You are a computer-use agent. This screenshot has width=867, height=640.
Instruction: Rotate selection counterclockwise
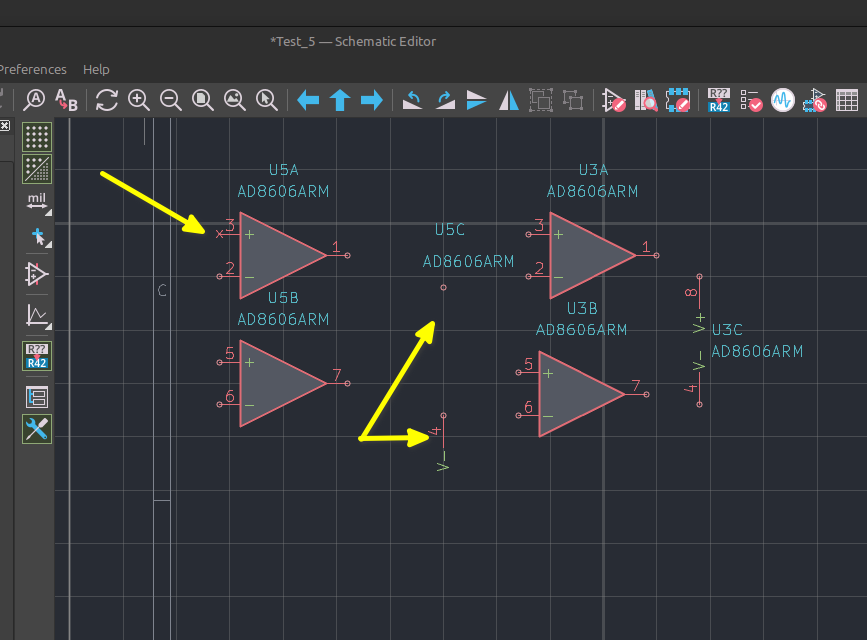click(x=412, y=100)
